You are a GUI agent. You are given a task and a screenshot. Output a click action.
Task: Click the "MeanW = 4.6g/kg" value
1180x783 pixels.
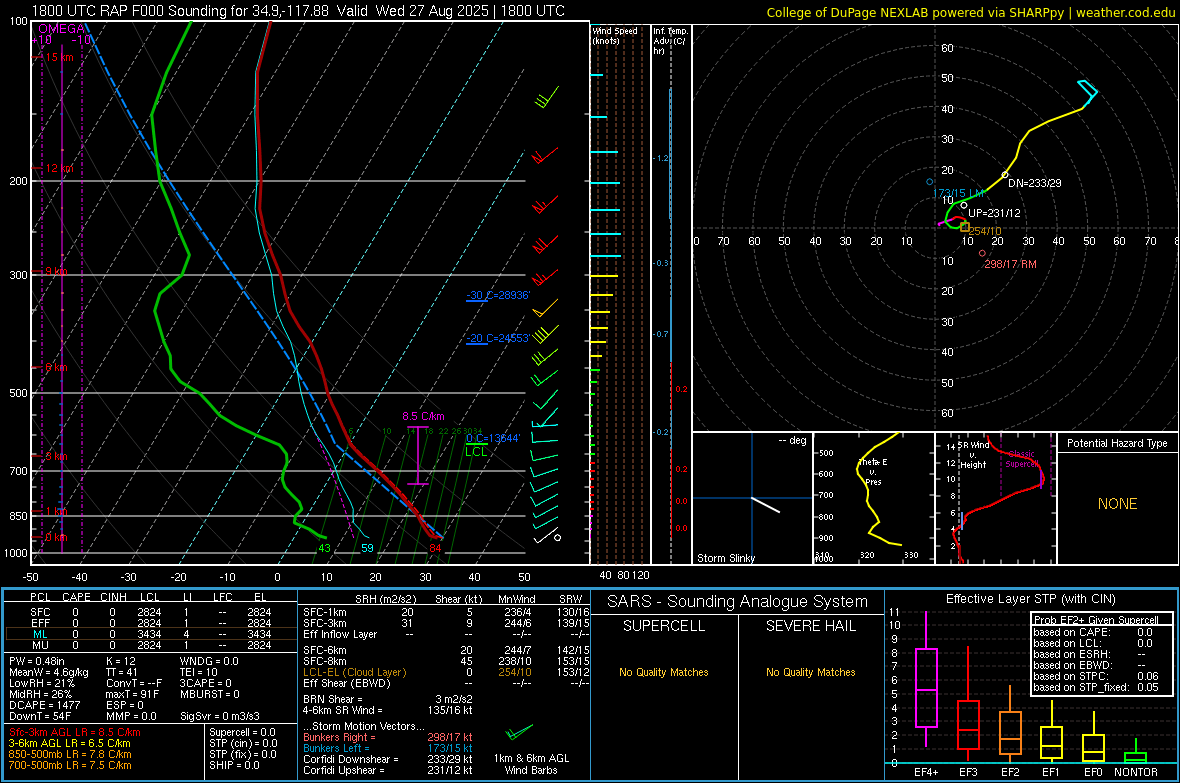(x=49, y=672)
